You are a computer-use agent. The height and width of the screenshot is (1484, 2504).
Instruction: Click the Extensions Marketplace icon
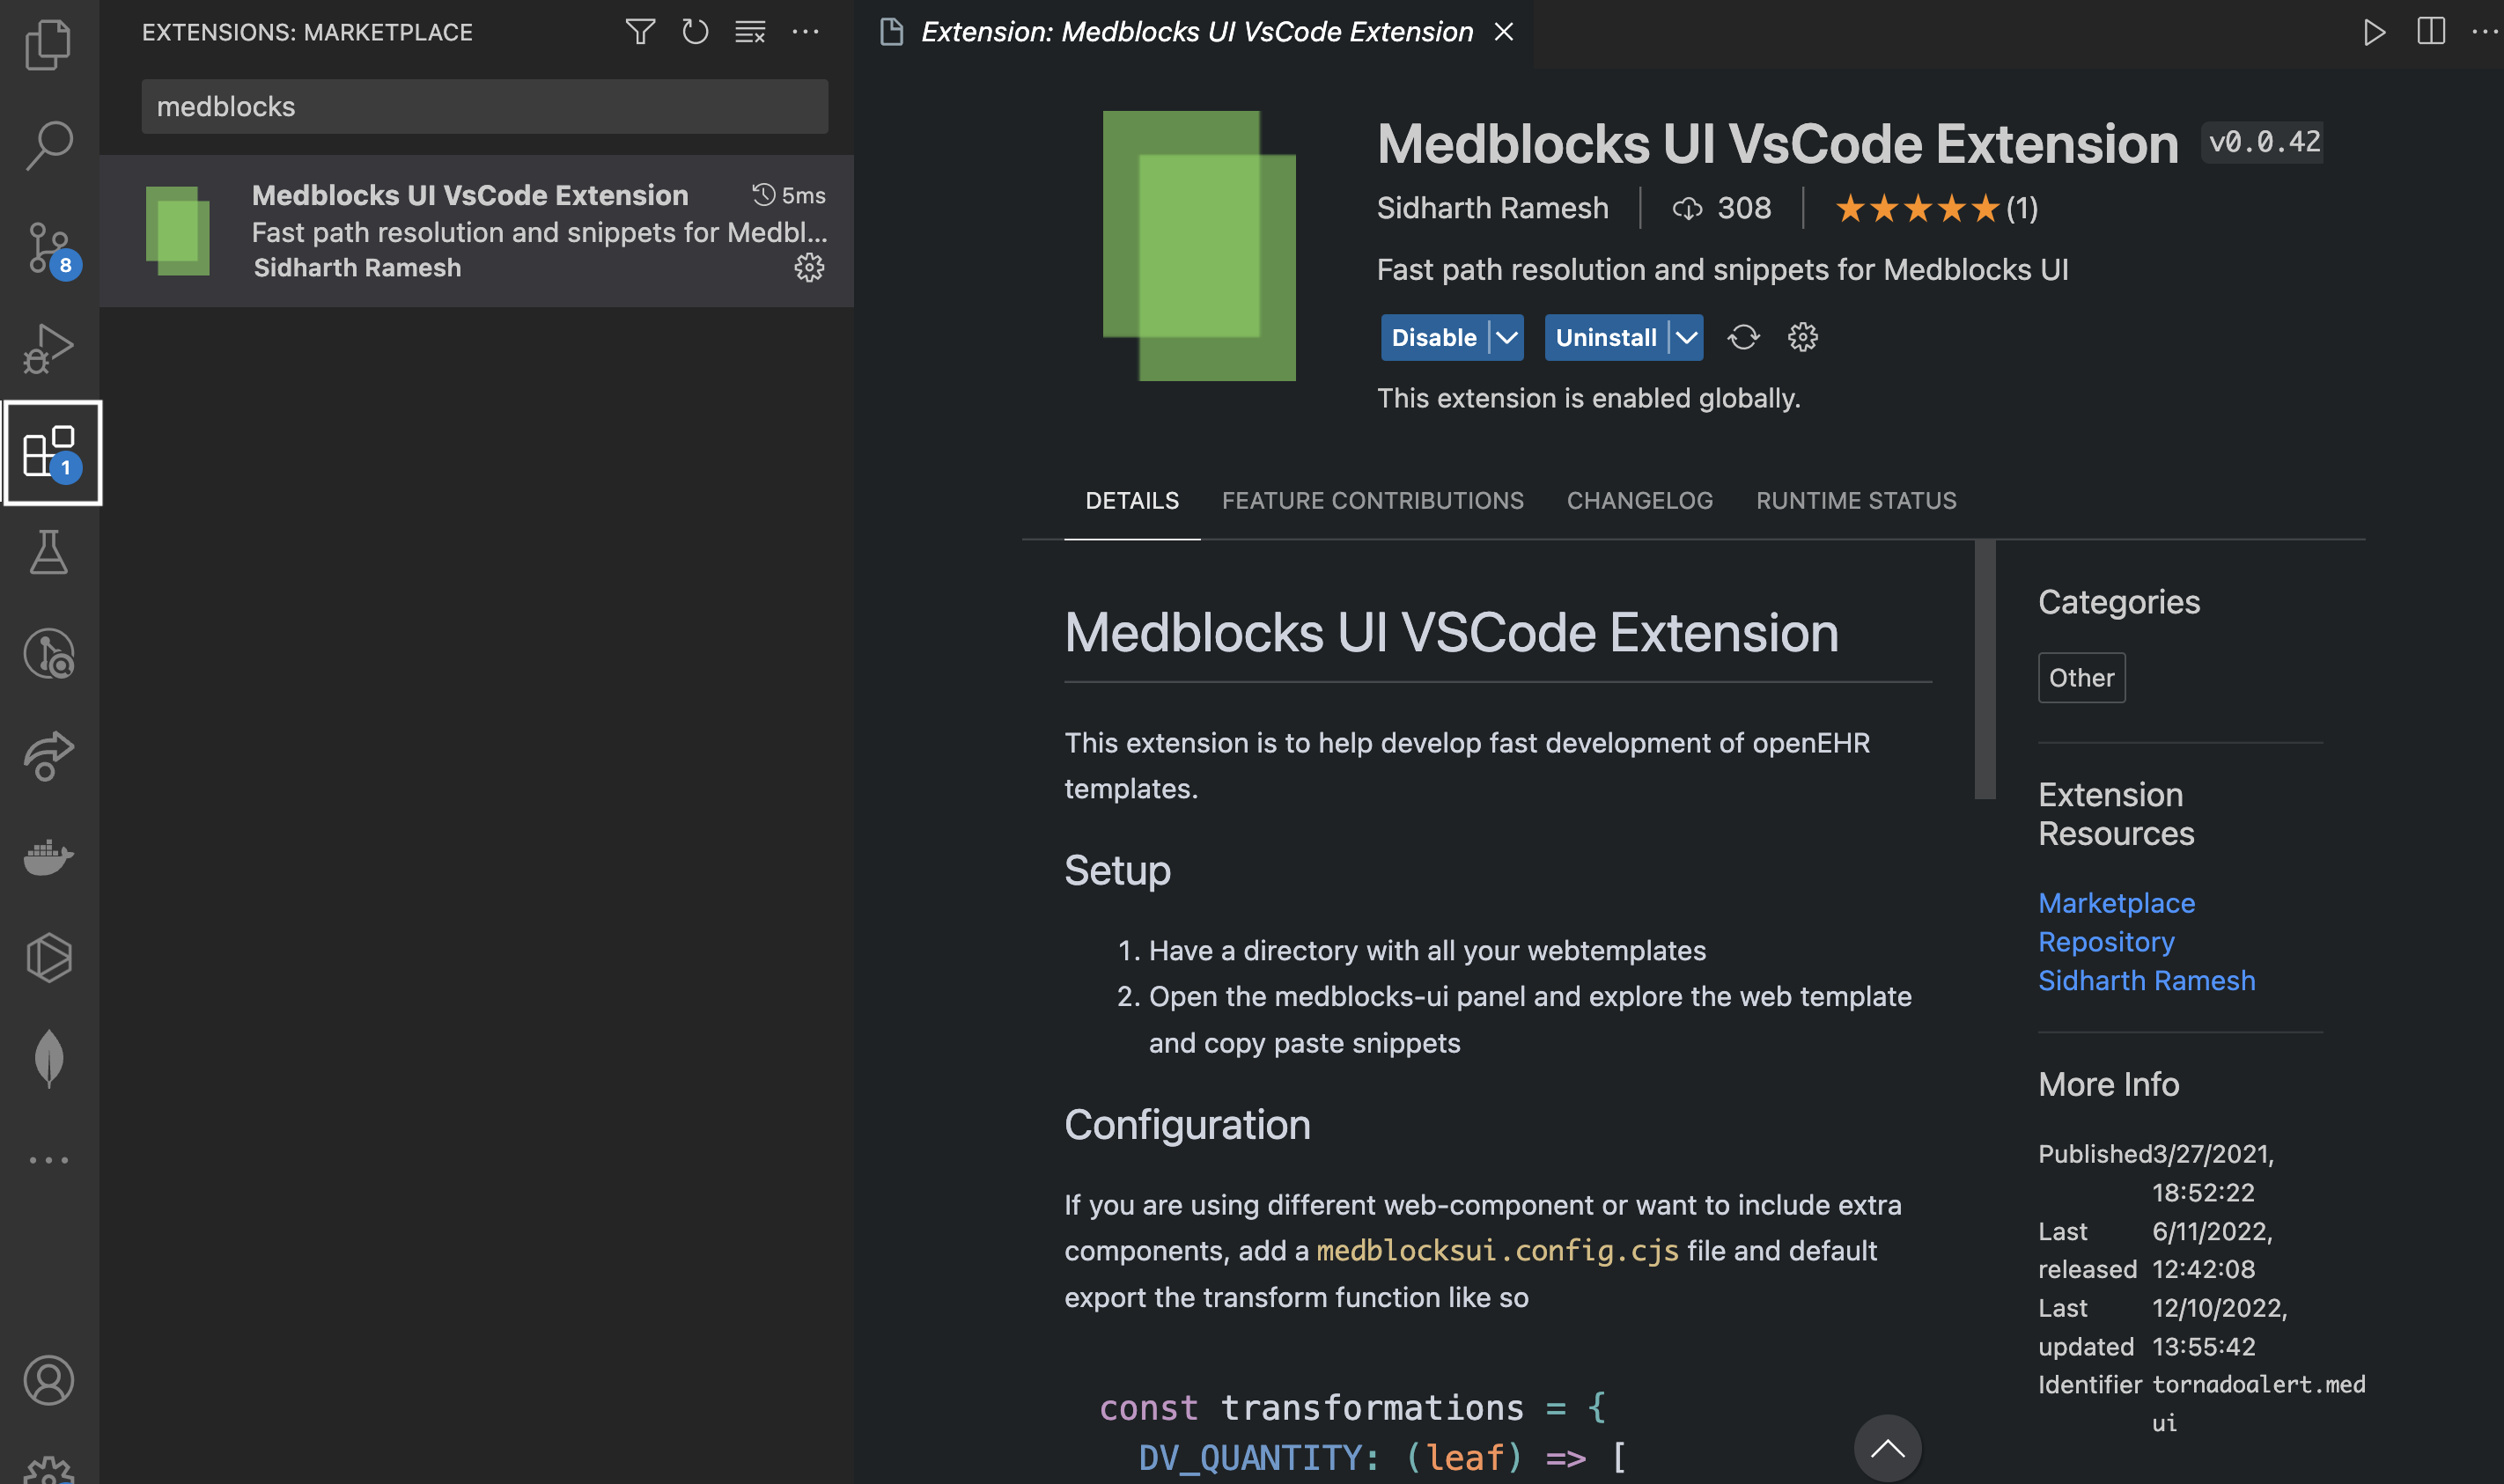(48, 451)
